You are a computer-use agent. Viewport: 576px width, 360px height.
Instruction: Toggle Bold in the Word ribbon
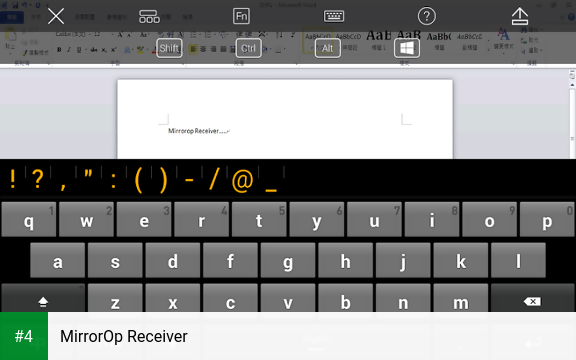(x=59, y=50)
